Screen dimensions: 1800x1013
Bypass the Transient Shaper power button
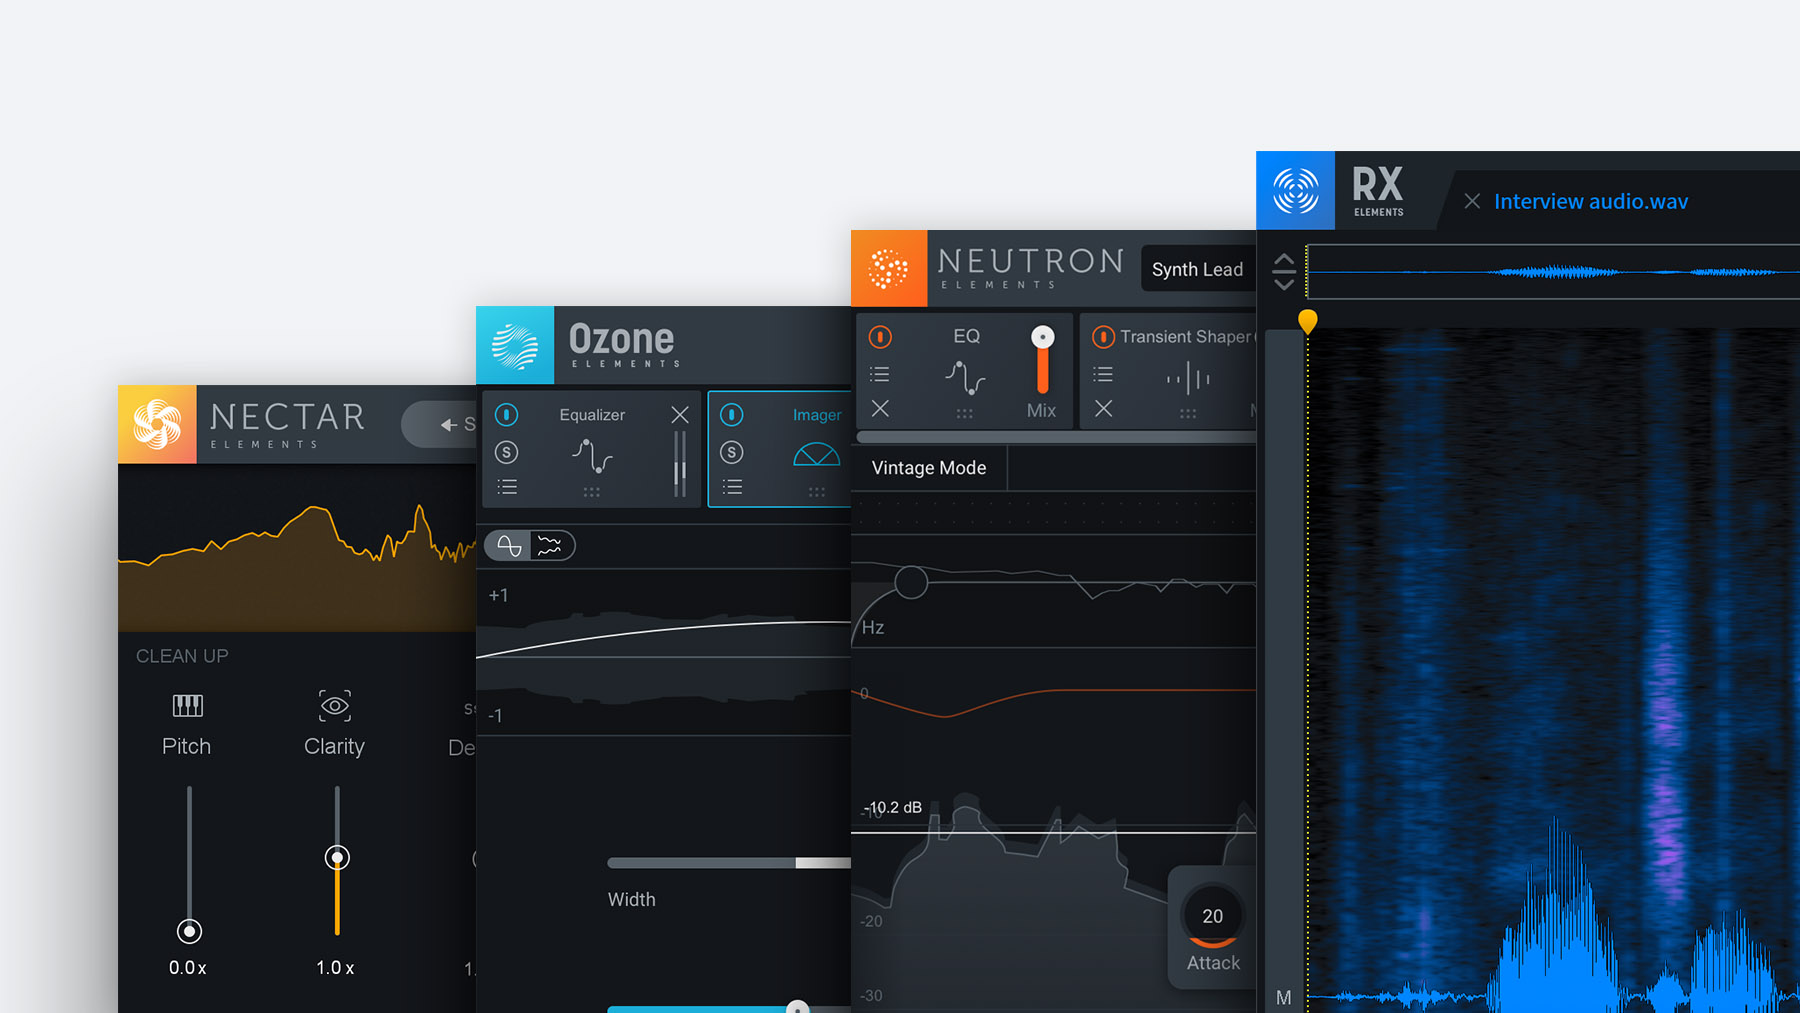[1103, 337]
